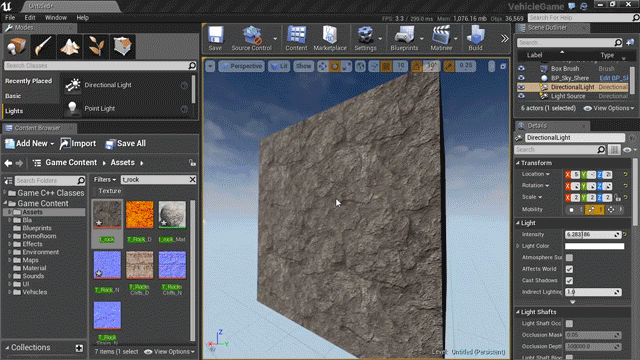The image size is (640, 360).
Task: Add a new collection with plus icon
Action: pyautogui.click(x=79, y=348)
